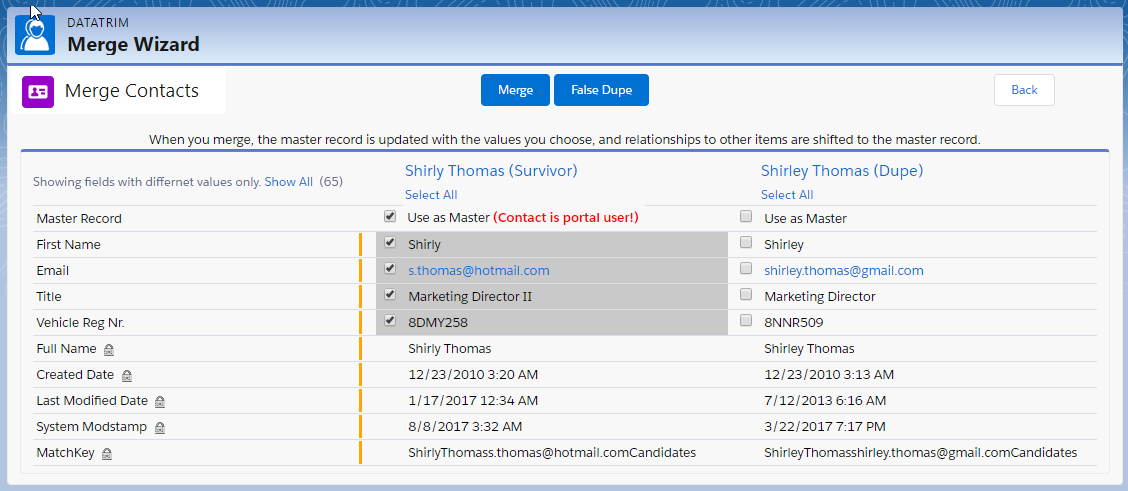This screenshot has height=491, width=1128.
Task: Click the (65) field count text
Action: 331,182
